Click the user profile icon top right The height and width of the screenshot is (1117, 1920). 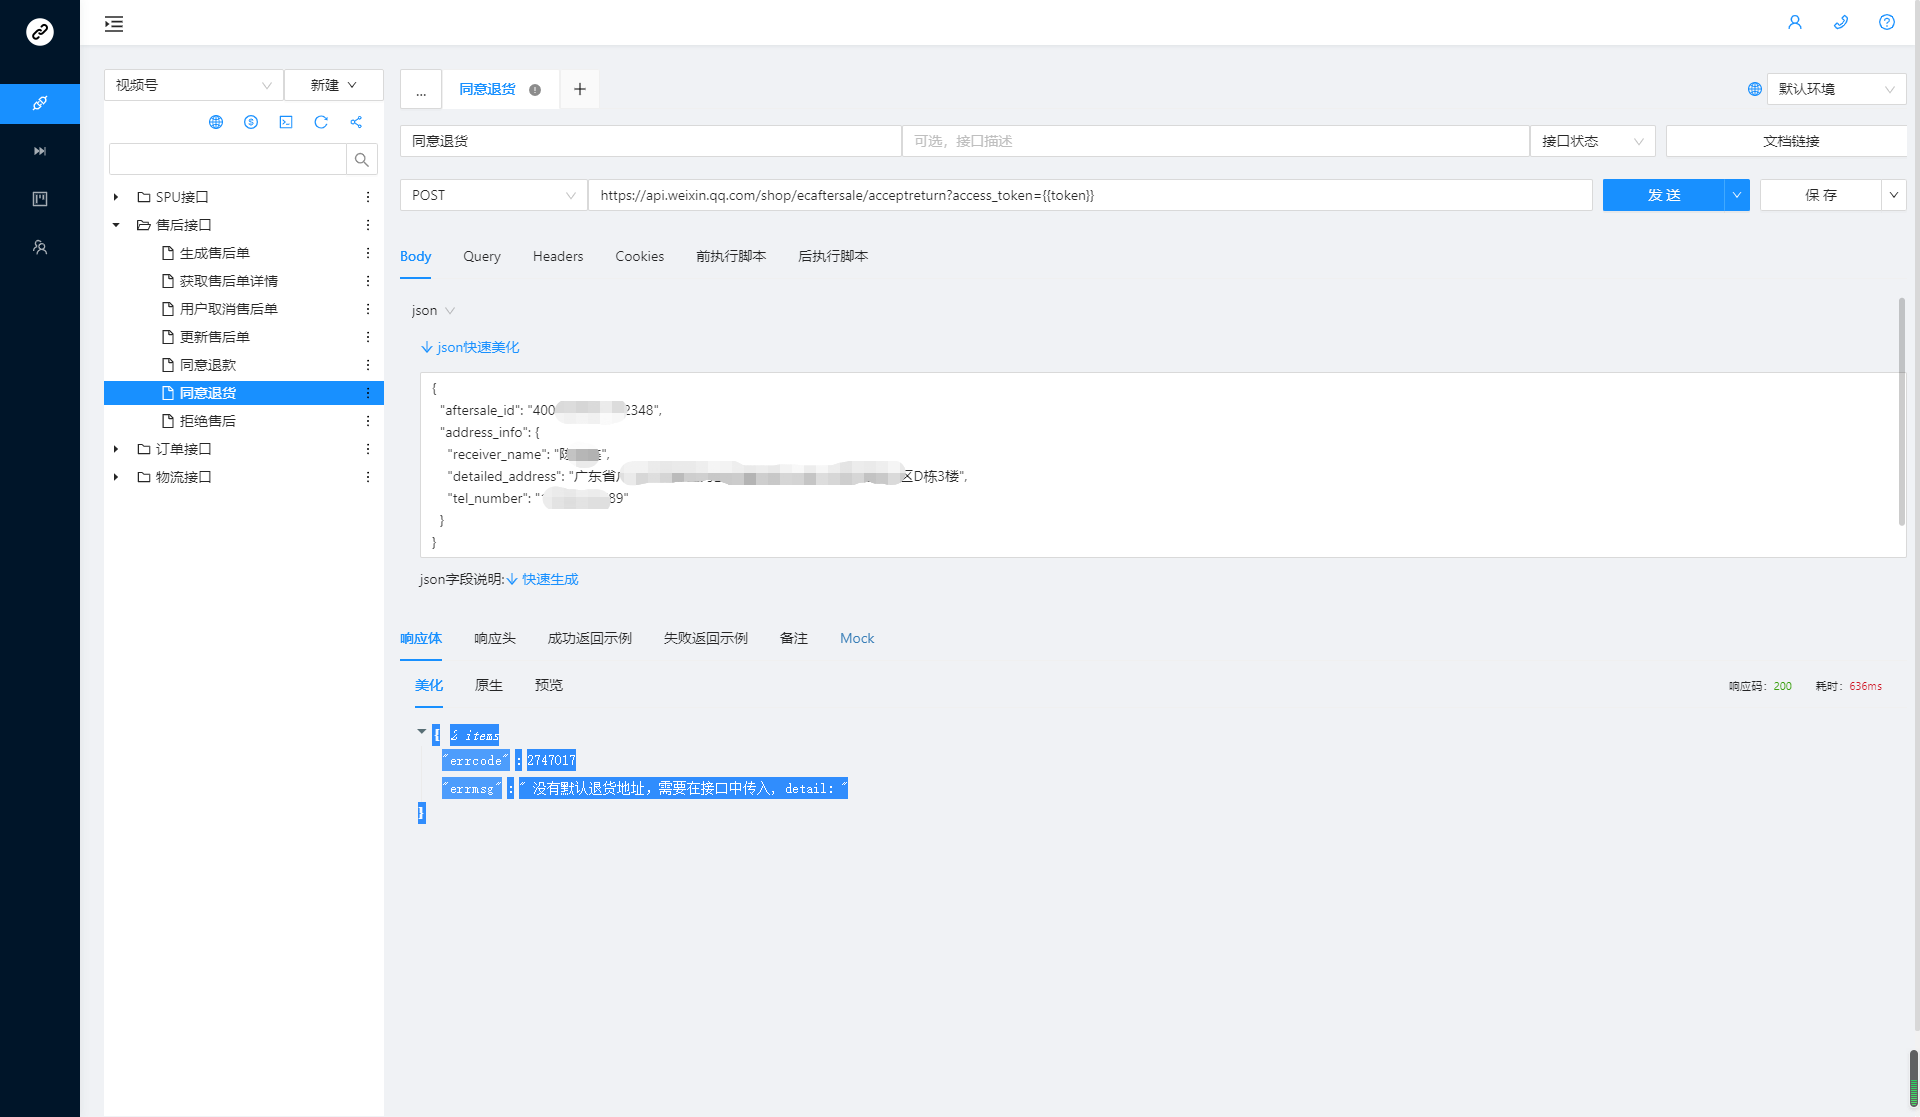pos(1795,22)
